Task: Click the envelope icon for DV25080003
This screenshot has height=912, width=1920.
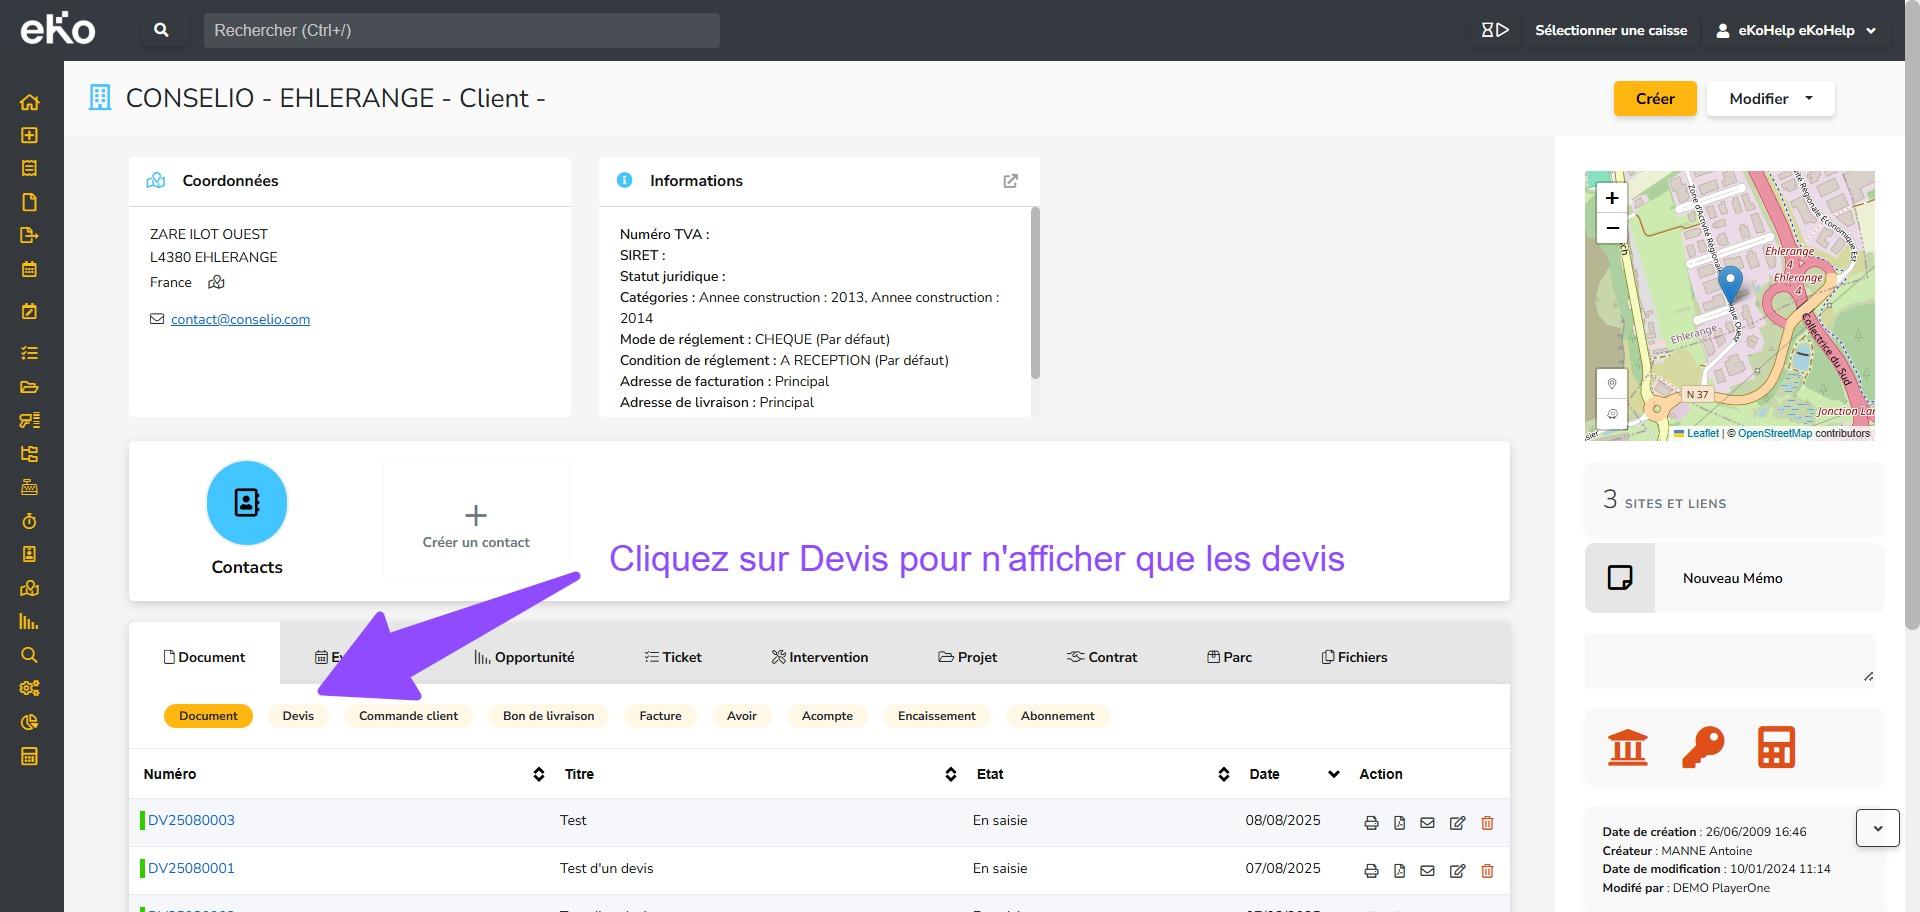Action: point(1427,822)
